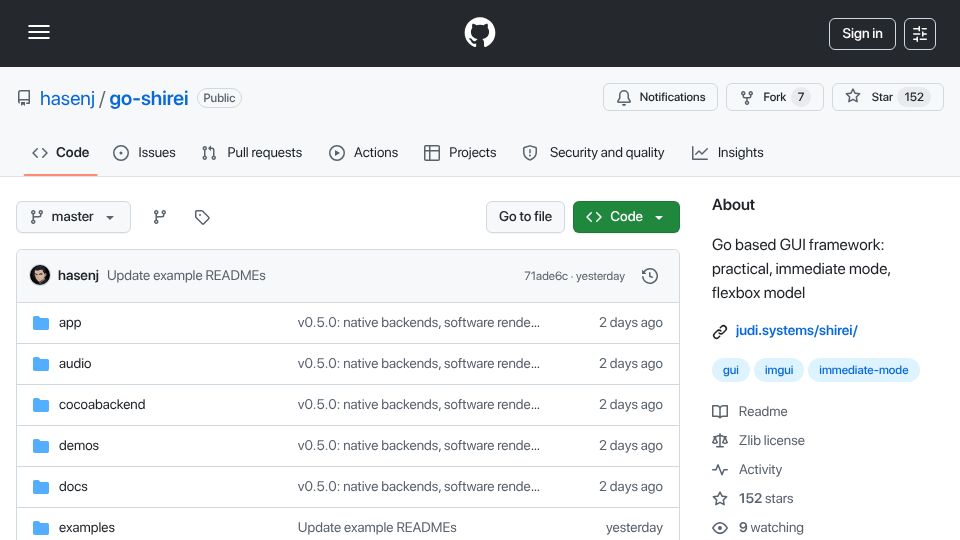Open hasenj owner profile link
960x540 pixels.
tap(67, 98)
